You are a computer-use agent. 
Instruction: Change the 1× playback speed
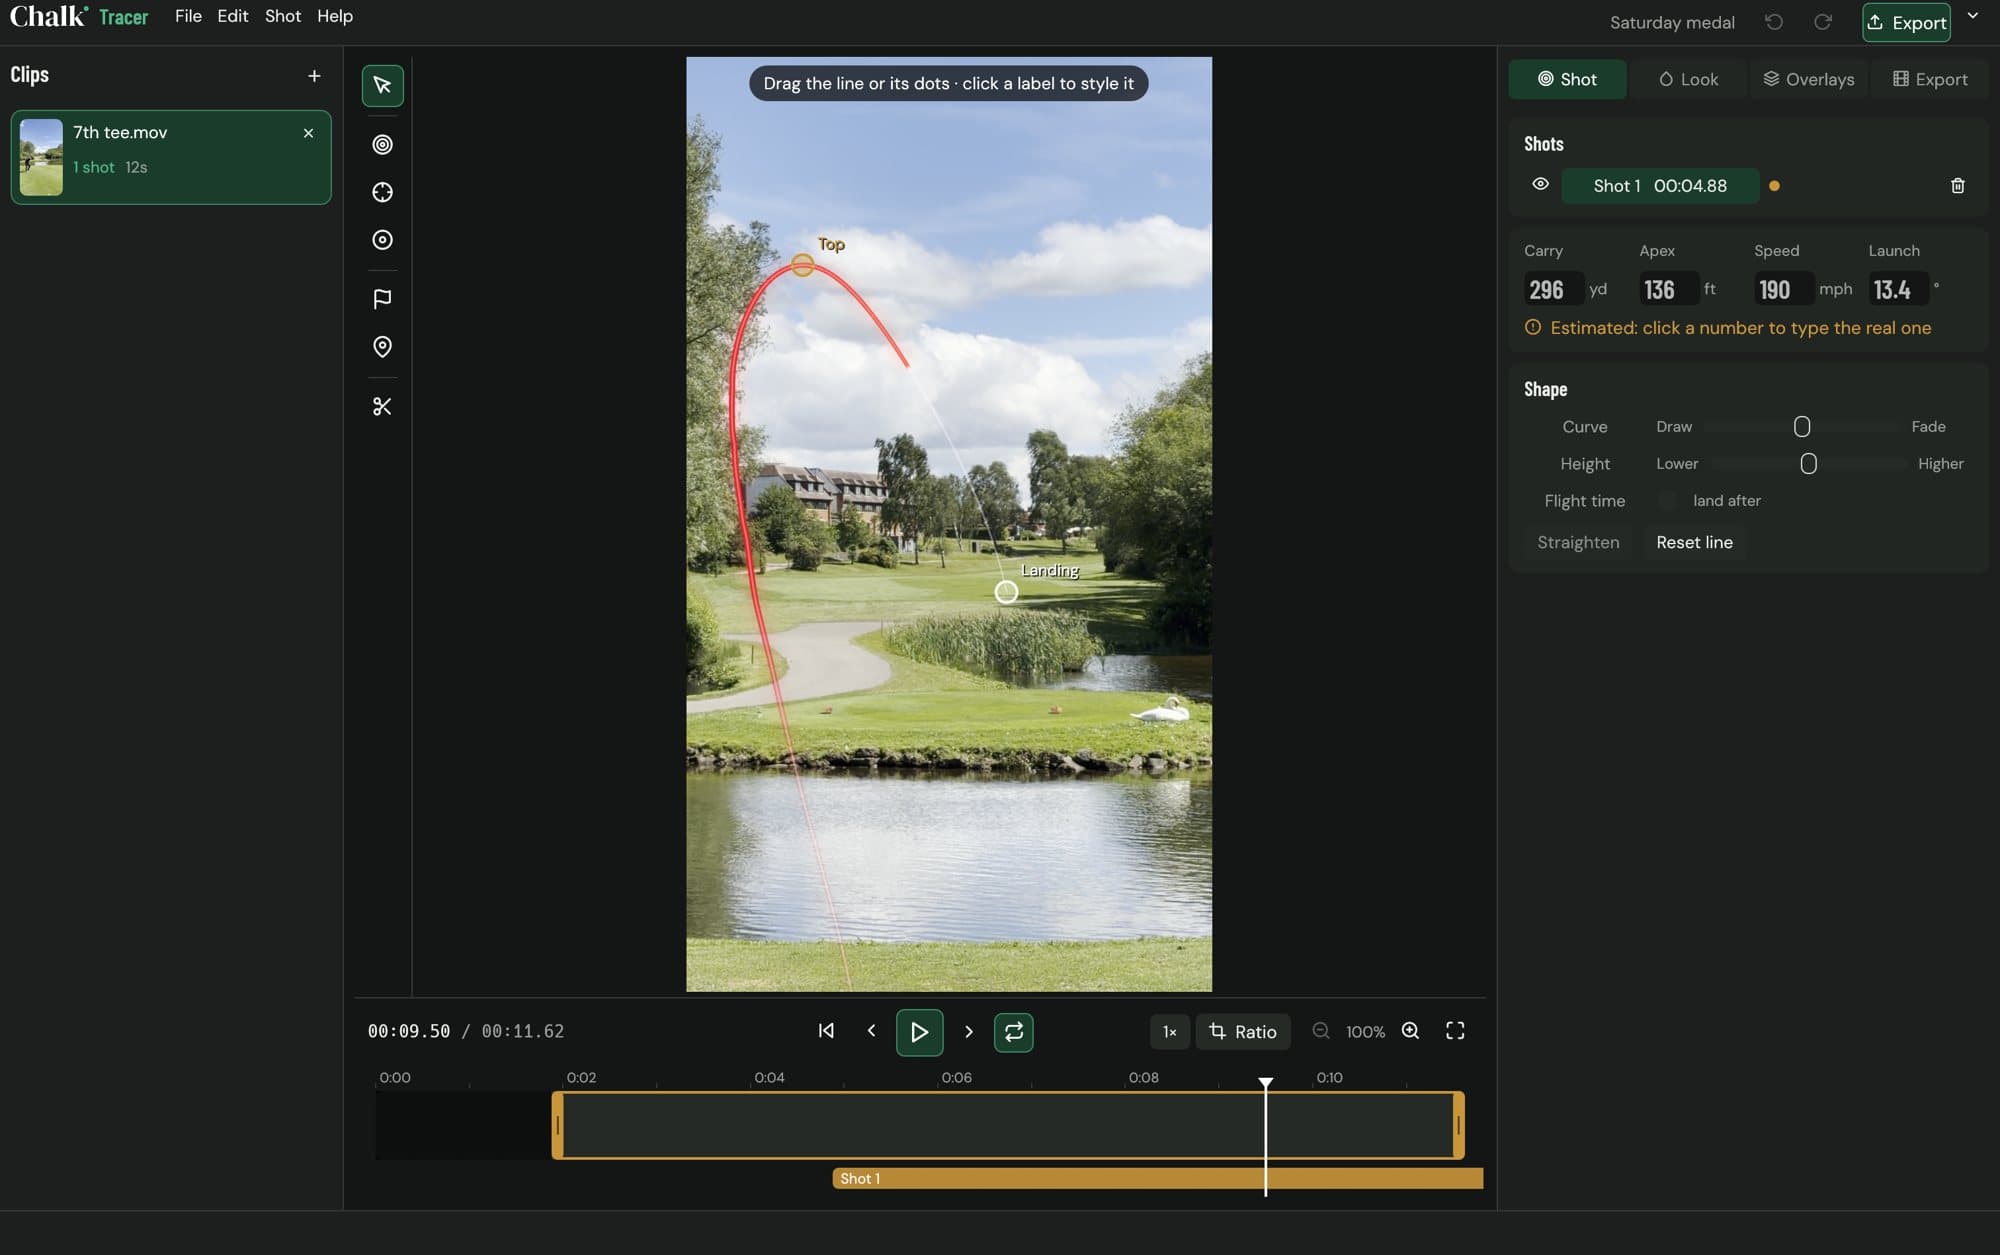(1169, 1032)
